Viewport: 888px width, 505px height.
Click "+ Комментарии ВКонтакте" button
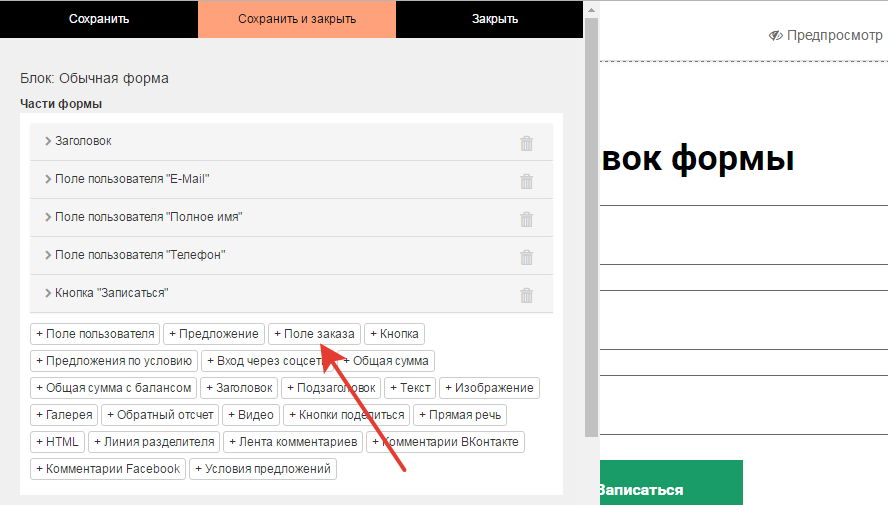click(x=446, y=442)
